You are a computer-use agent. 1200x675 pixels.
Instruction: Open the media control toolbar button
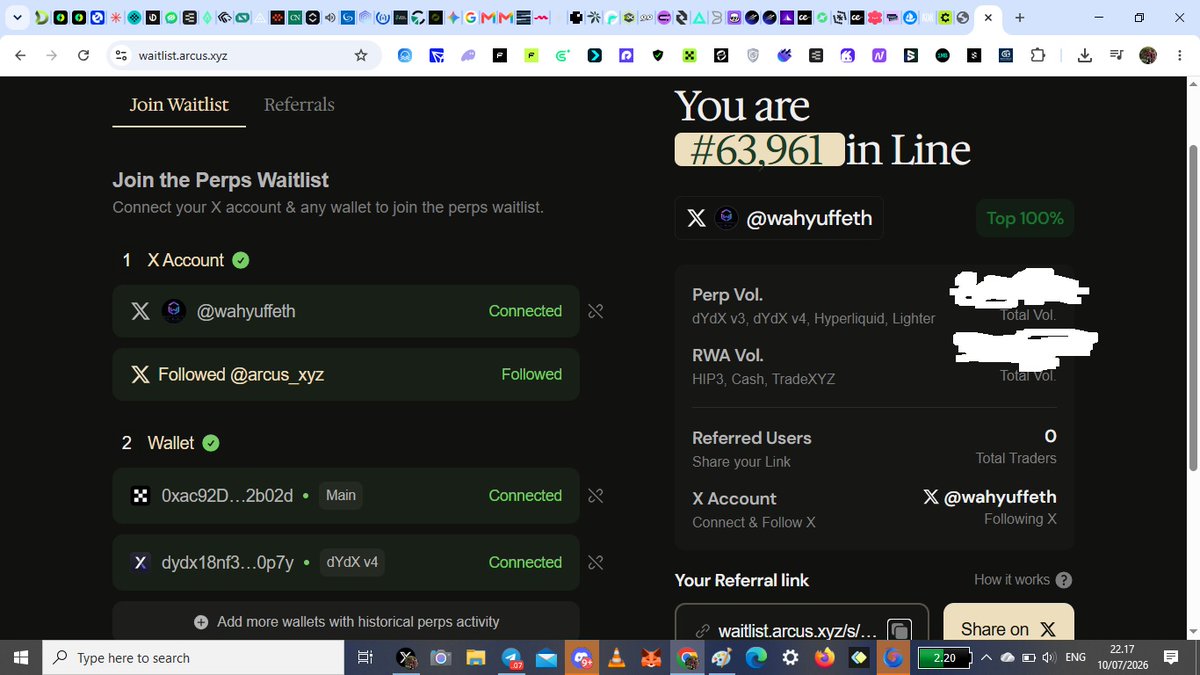(1116, 56)
